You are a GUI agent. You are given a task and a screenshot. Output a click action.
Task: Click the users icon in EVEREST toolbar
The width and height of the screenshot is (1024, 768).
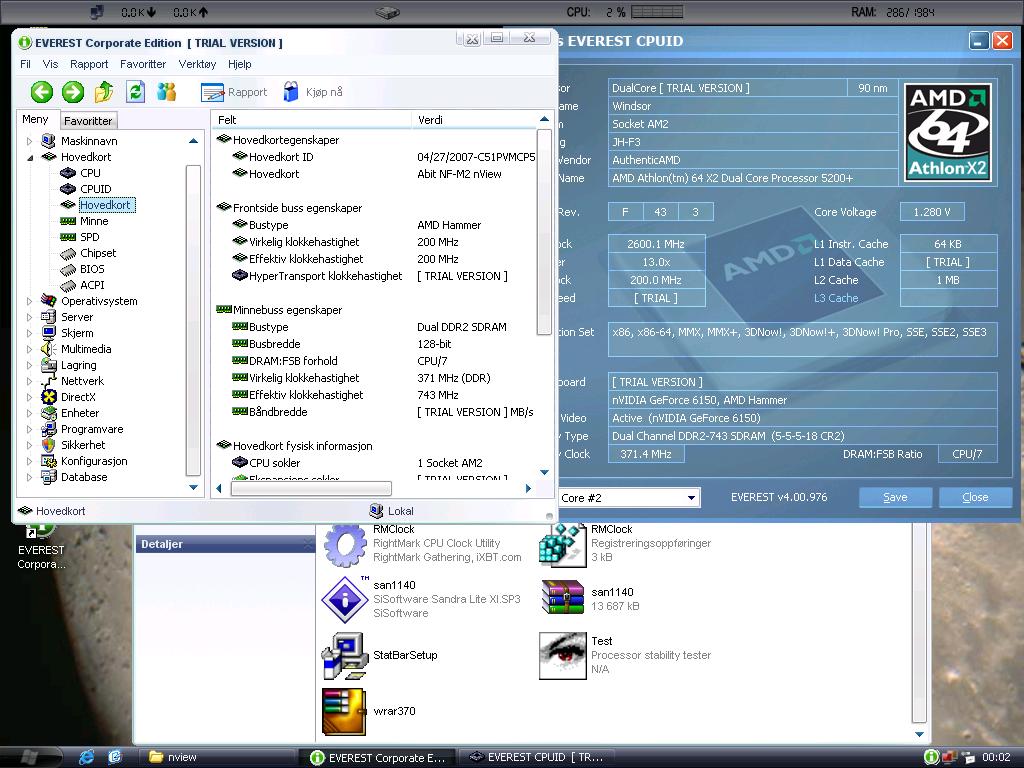[167, 92]
